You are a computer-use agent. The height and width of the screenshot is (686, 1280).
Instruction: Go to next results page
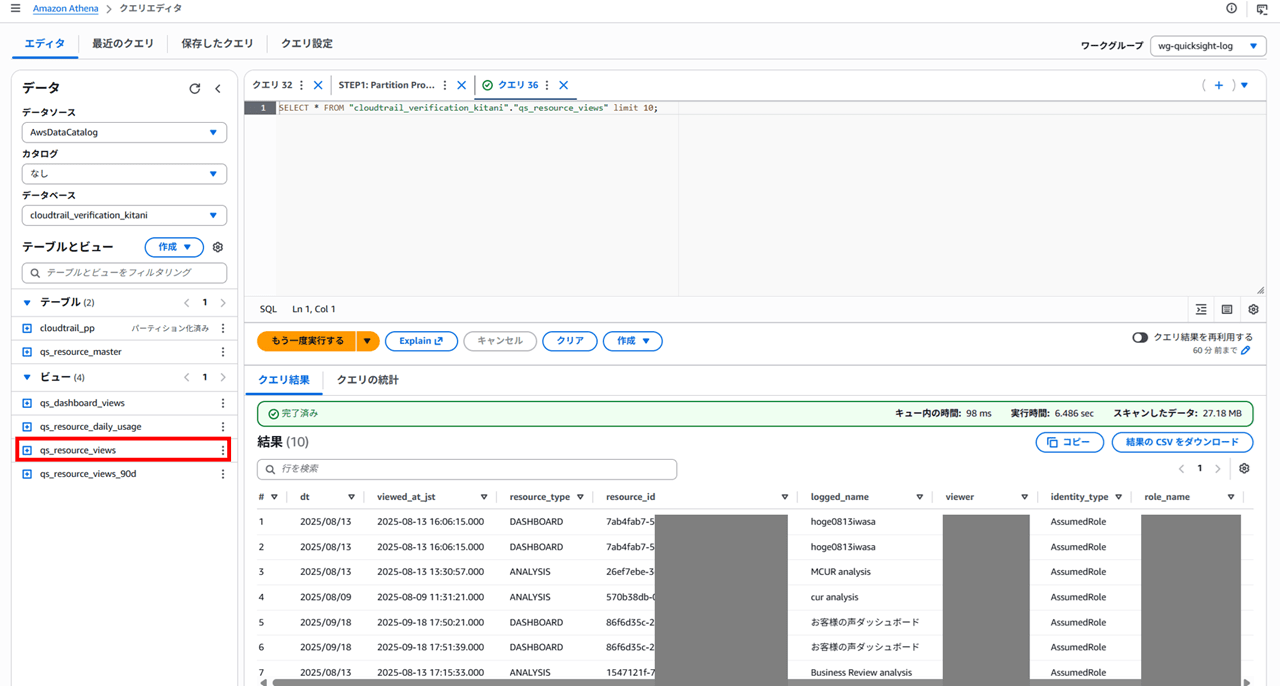tap(1218, 468)
